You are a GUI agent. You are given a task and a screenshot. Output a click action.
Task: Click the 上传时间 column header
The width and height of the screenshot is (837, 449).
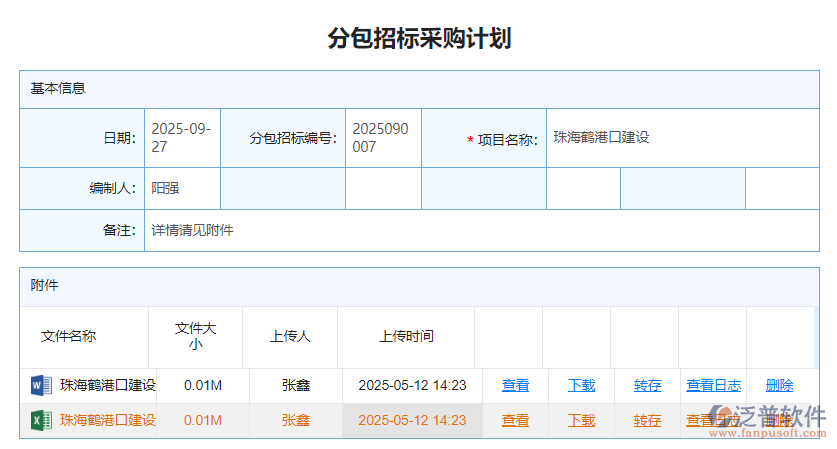pos(406,336)
